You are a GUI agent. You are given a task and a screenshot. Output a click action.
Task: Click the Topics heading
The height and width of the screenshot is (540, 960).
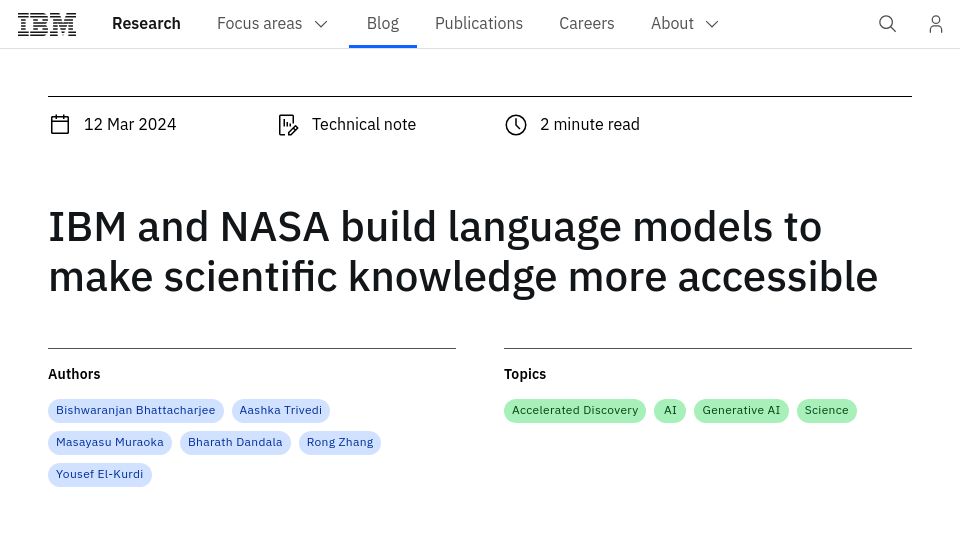525,374
